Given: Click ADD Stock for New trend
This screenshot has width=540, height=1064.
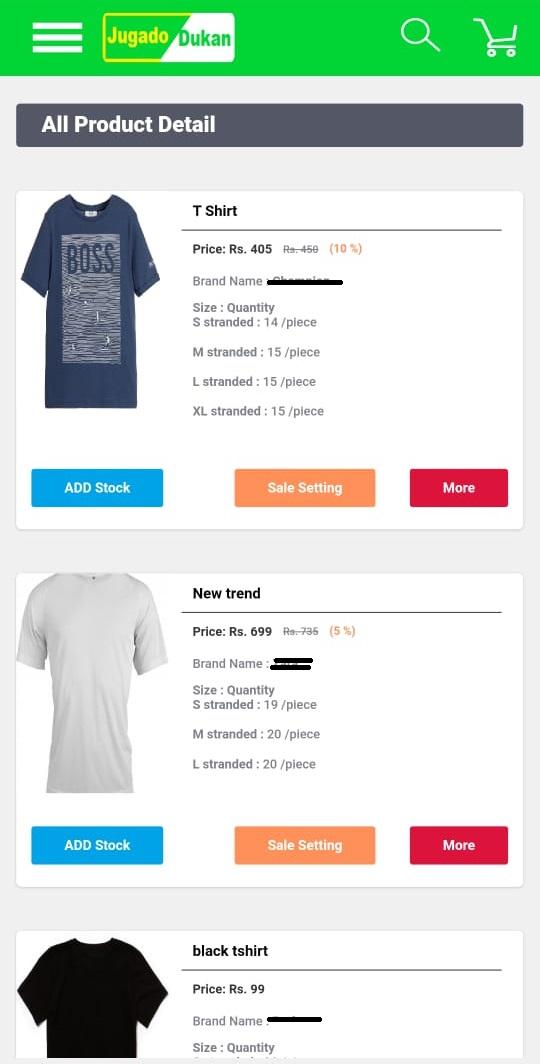Looking at the screenshot, I should click(x=97, y=845).
